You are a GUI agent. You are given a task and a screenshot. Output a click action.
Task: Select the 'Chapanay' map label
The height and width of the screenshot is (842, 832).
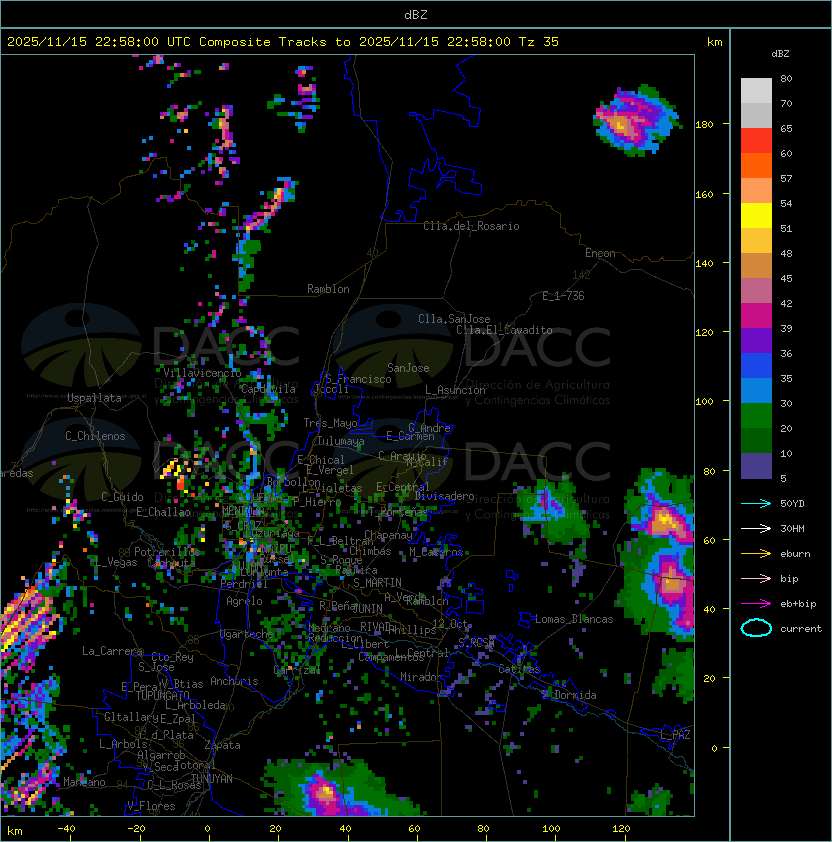pyautogui.click(x=388, y=535)
